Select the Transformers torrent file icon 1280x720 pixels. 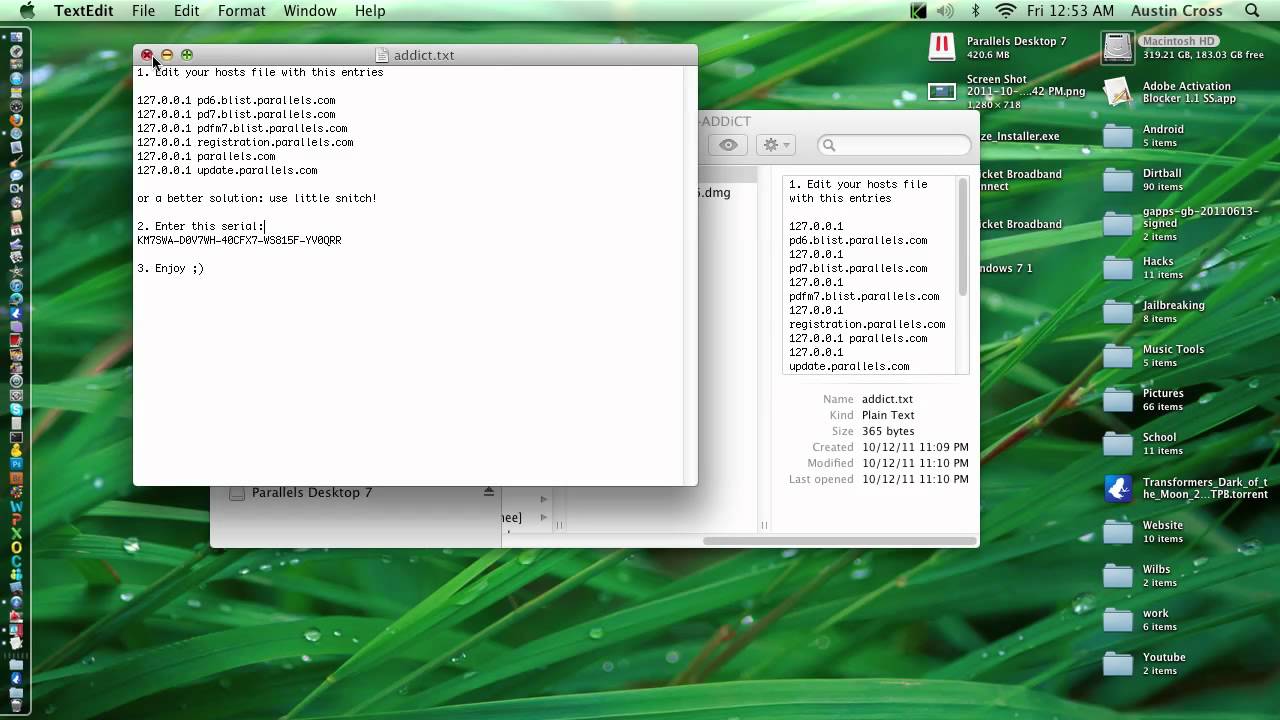pos(1118,488)
